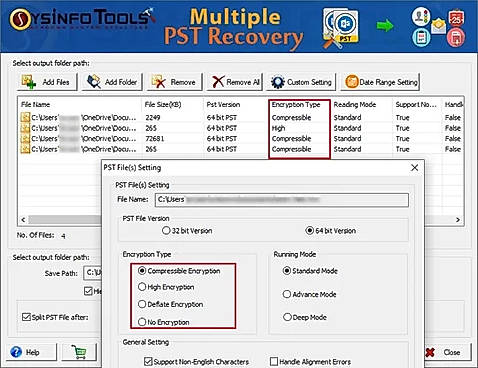Select Deep Mode running mode
Image resolution: width=478 pixels, height=368 pixels.
pos(287,317)
